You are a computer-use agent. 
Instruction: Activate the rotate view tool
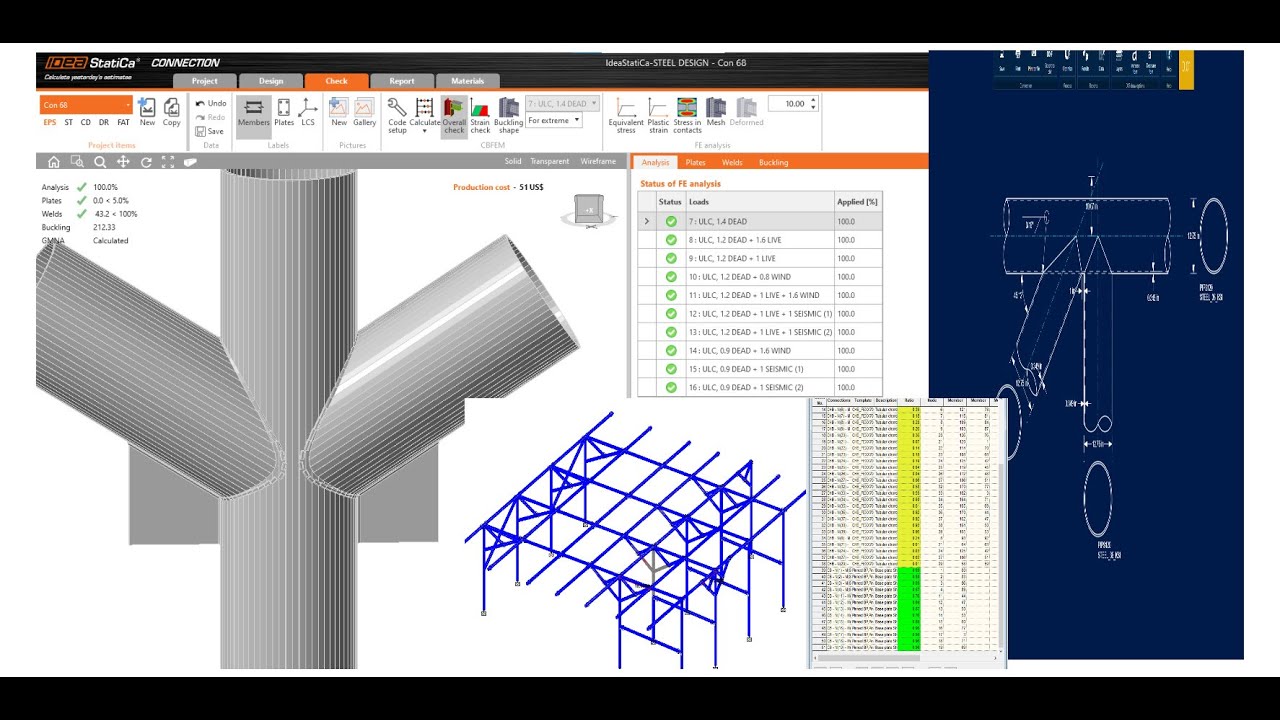[x=146, y=162]
